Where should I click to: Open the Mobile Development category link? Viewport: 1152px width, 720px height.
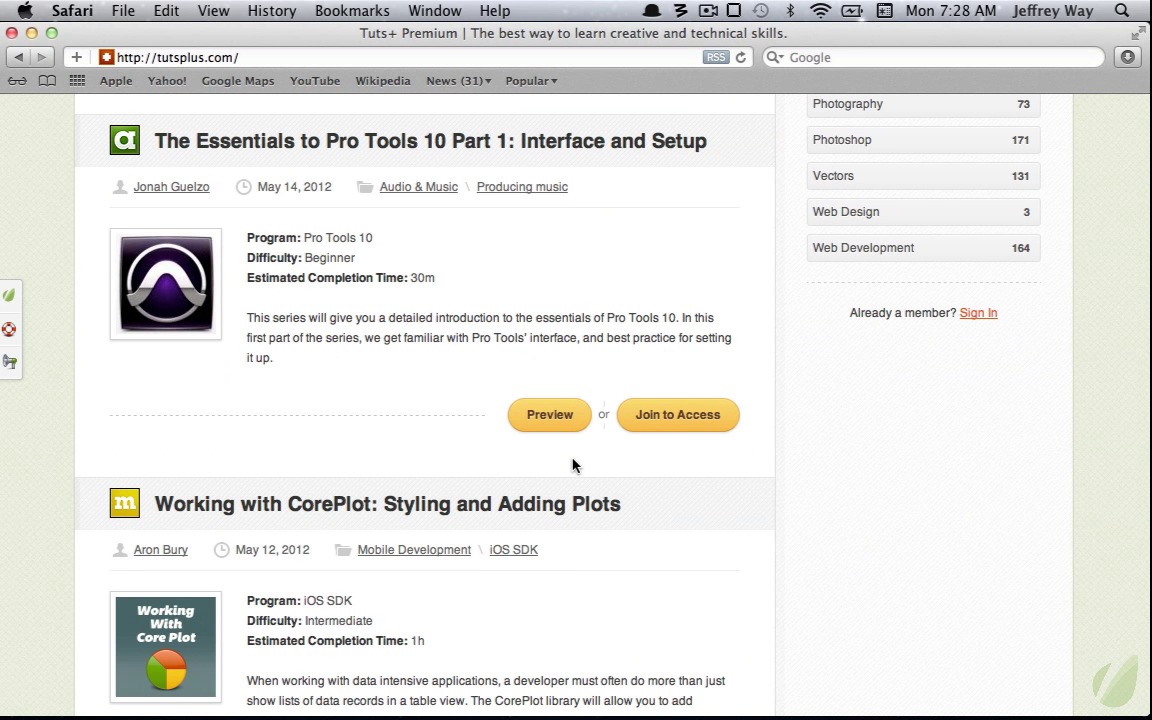point(414,550)
